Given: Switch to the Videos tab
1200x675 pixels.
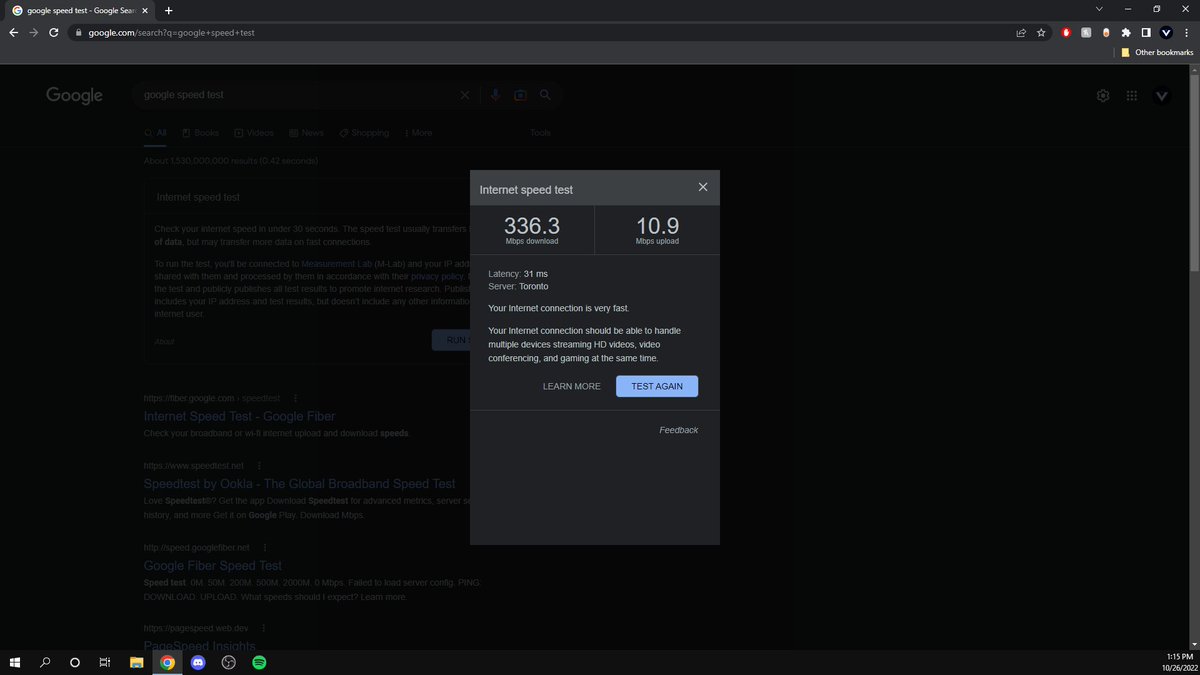Looking at the screenshot, I should 254,133.
